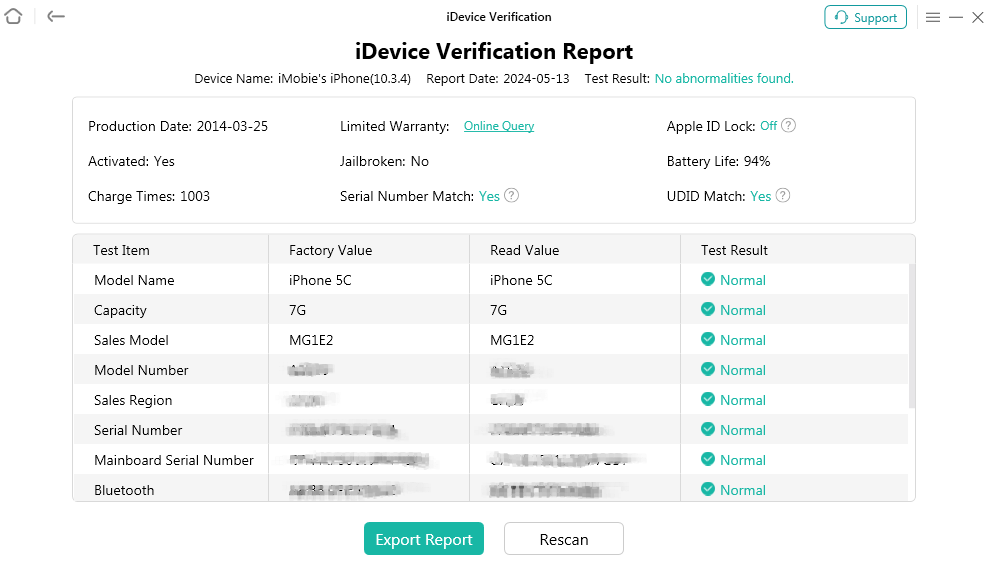Viewport: 986px width, 566px height.
Task: Select the Mainboard Serial Number row label
Action: [174, 460]
